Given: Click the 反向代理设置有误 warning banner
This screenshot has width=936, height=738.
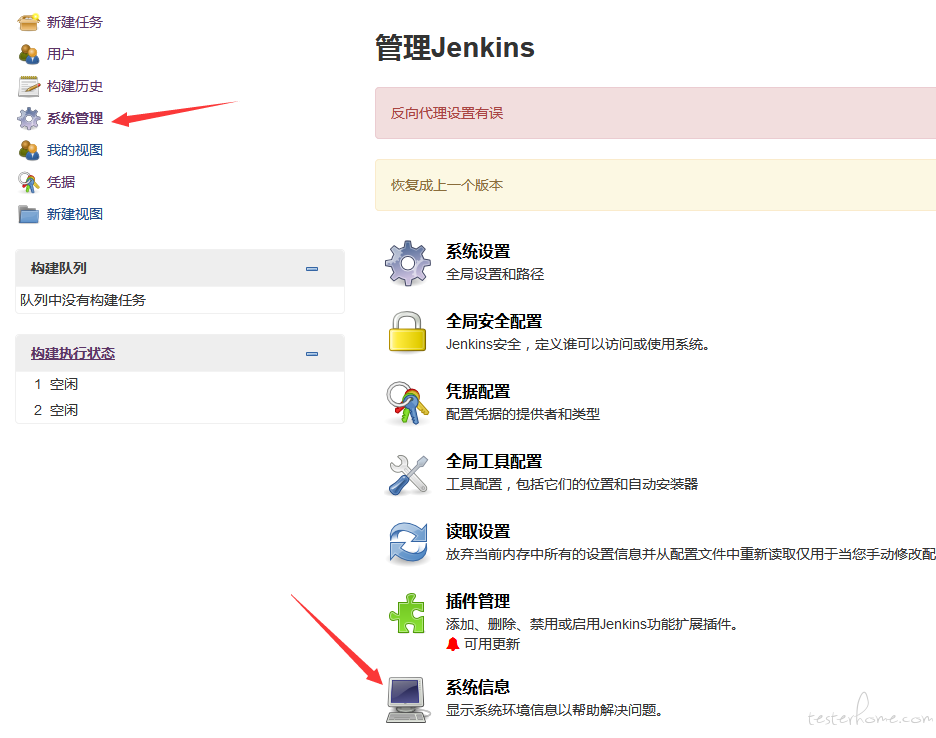Looking at the screenshot, I should point(655,113).
